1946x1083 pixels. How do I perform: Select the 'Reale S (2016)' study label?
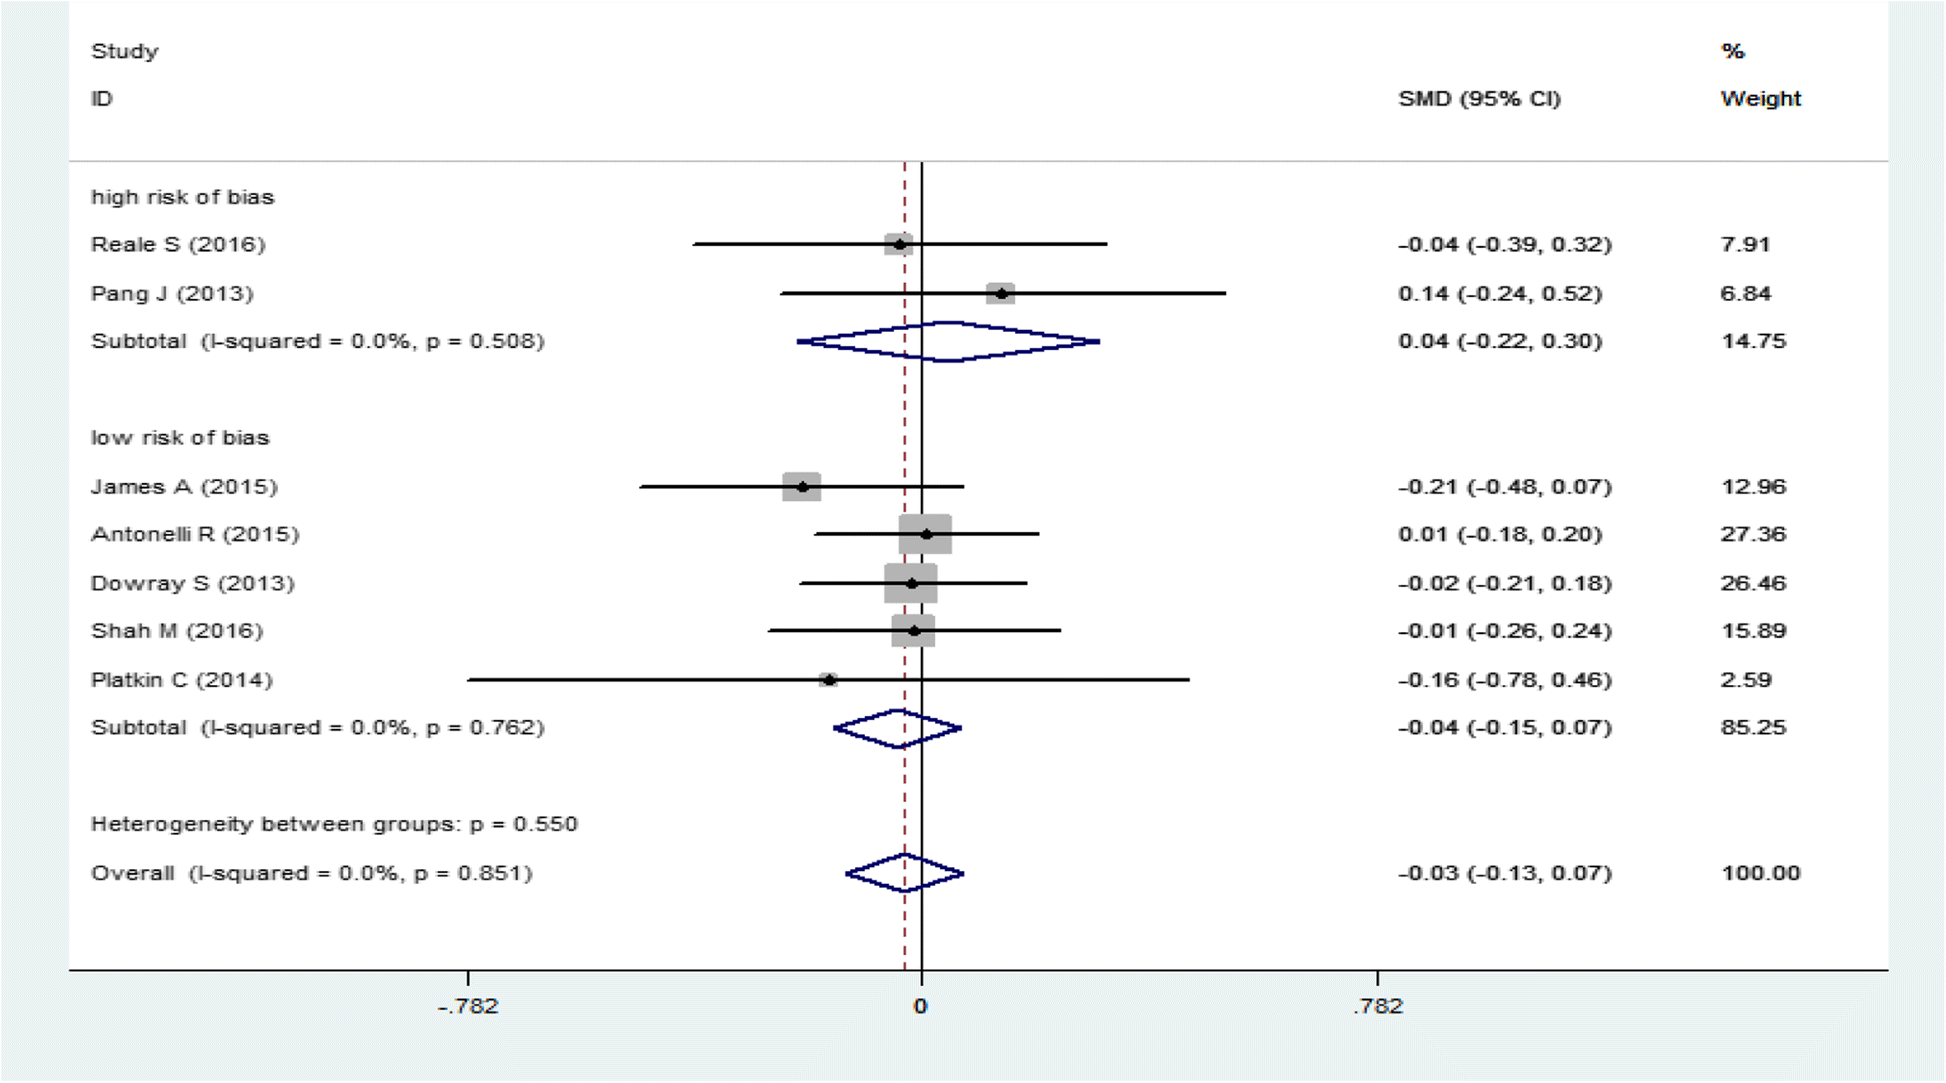point(178,244)
